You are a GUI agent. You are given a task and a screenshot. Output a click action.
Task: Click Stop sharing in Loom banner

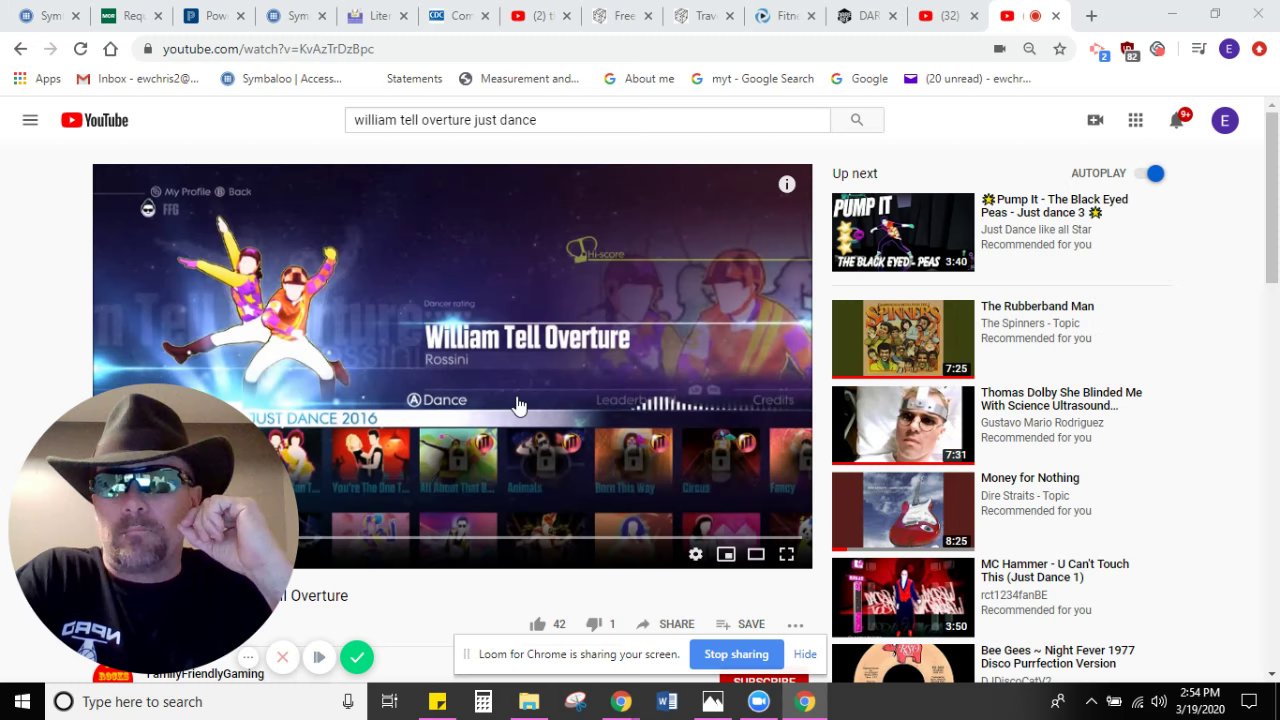[736, 654]
